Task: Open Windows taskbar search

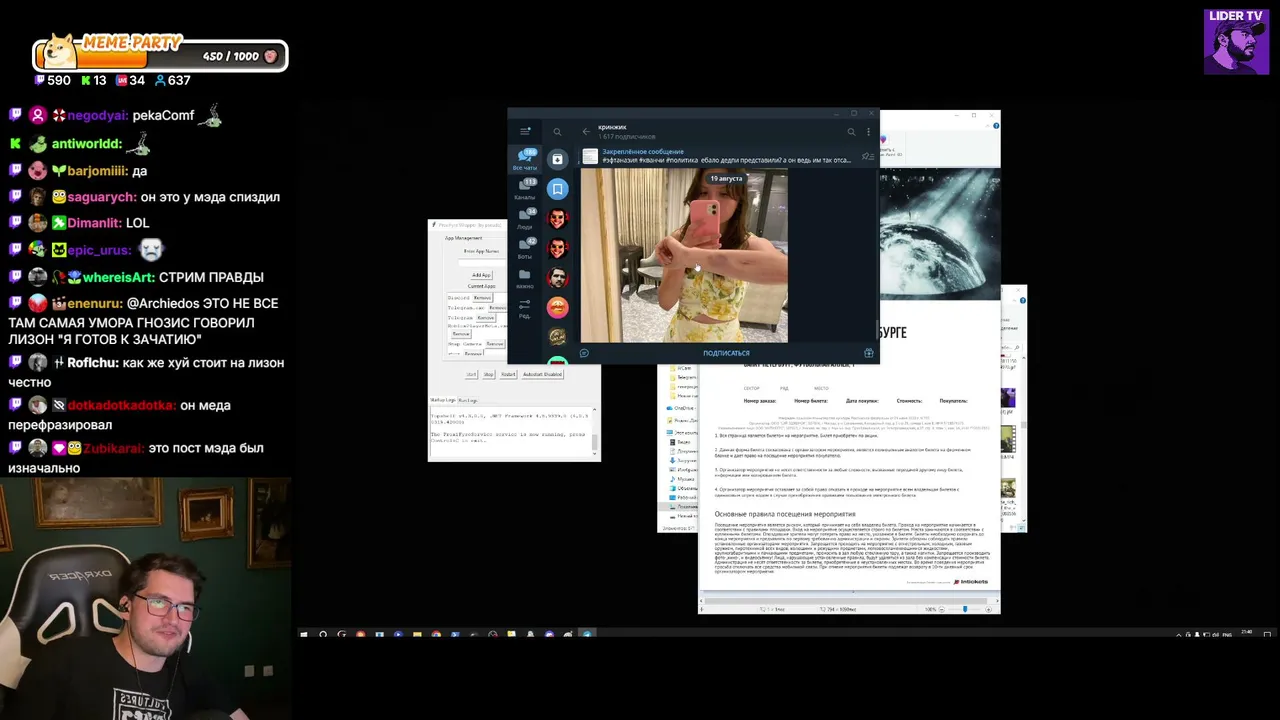Action: point(323,634)
